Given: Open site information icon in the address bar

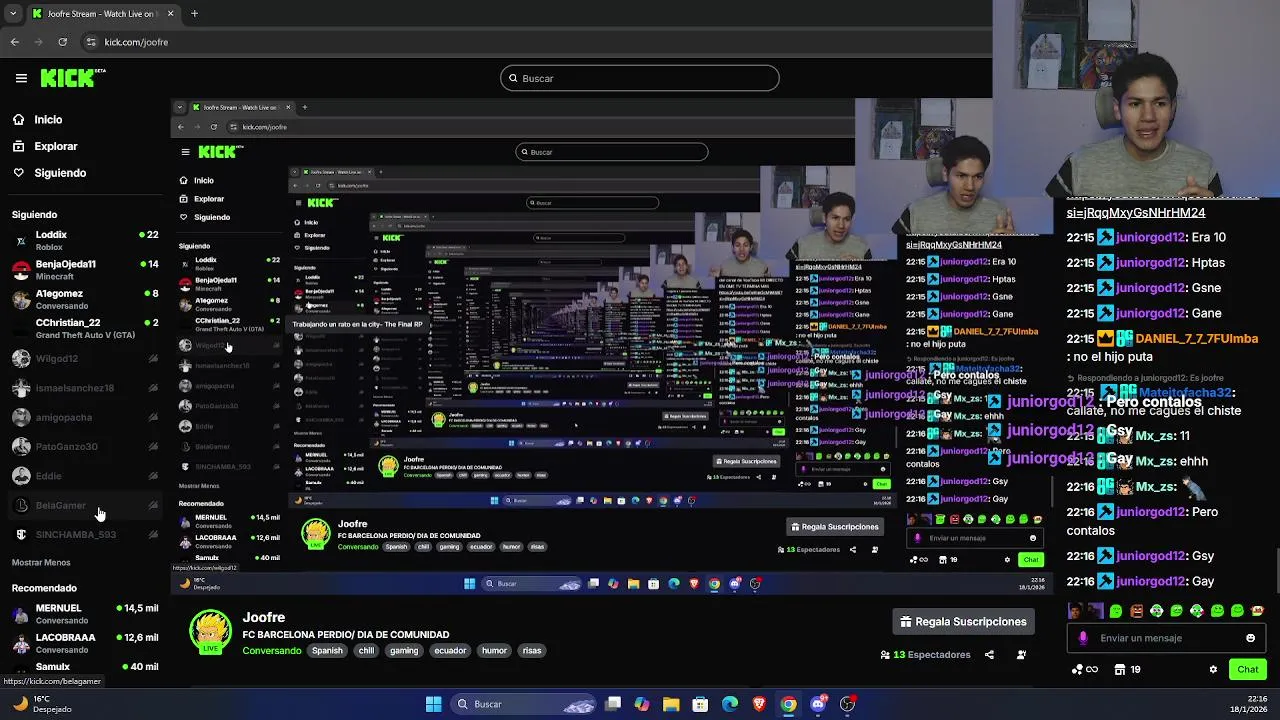Looking at the screenshot, I should (91, 42).
